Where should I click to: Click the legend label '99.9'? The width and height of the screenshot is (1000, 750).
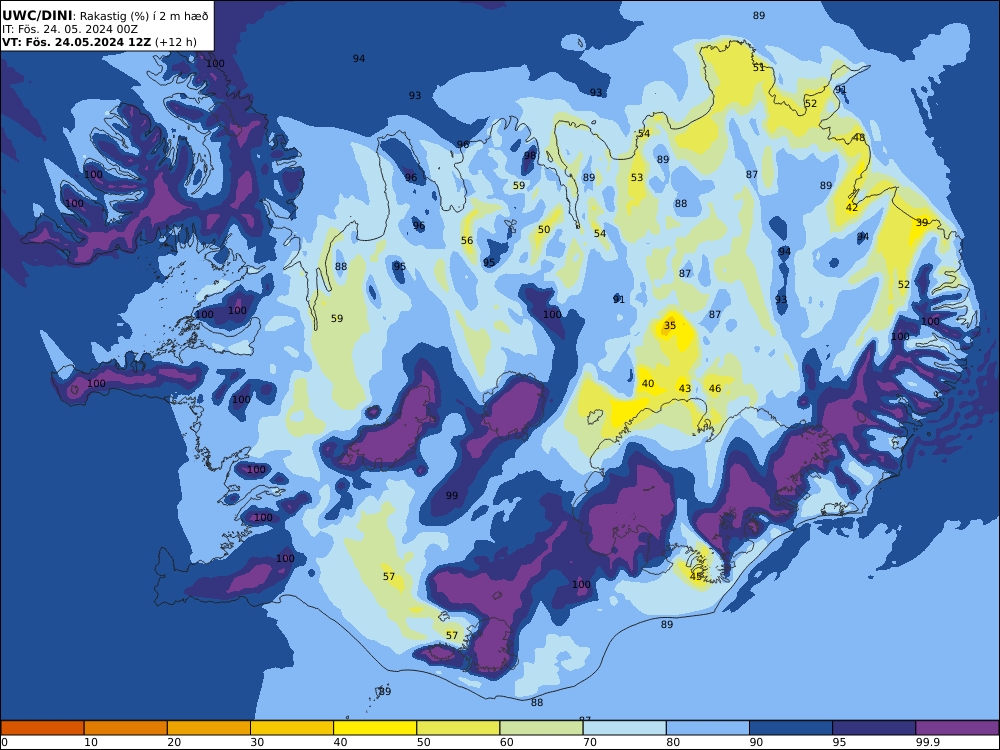click(x=927, y=742)
